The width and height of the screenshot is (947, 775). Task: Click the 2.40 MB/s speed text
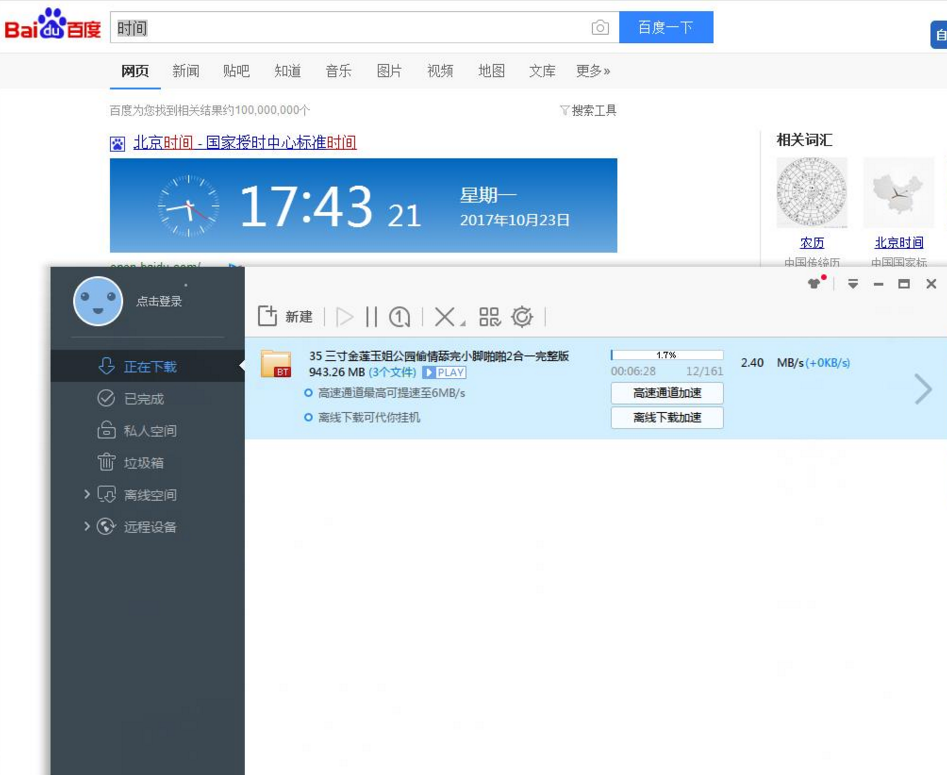[772, 362]
